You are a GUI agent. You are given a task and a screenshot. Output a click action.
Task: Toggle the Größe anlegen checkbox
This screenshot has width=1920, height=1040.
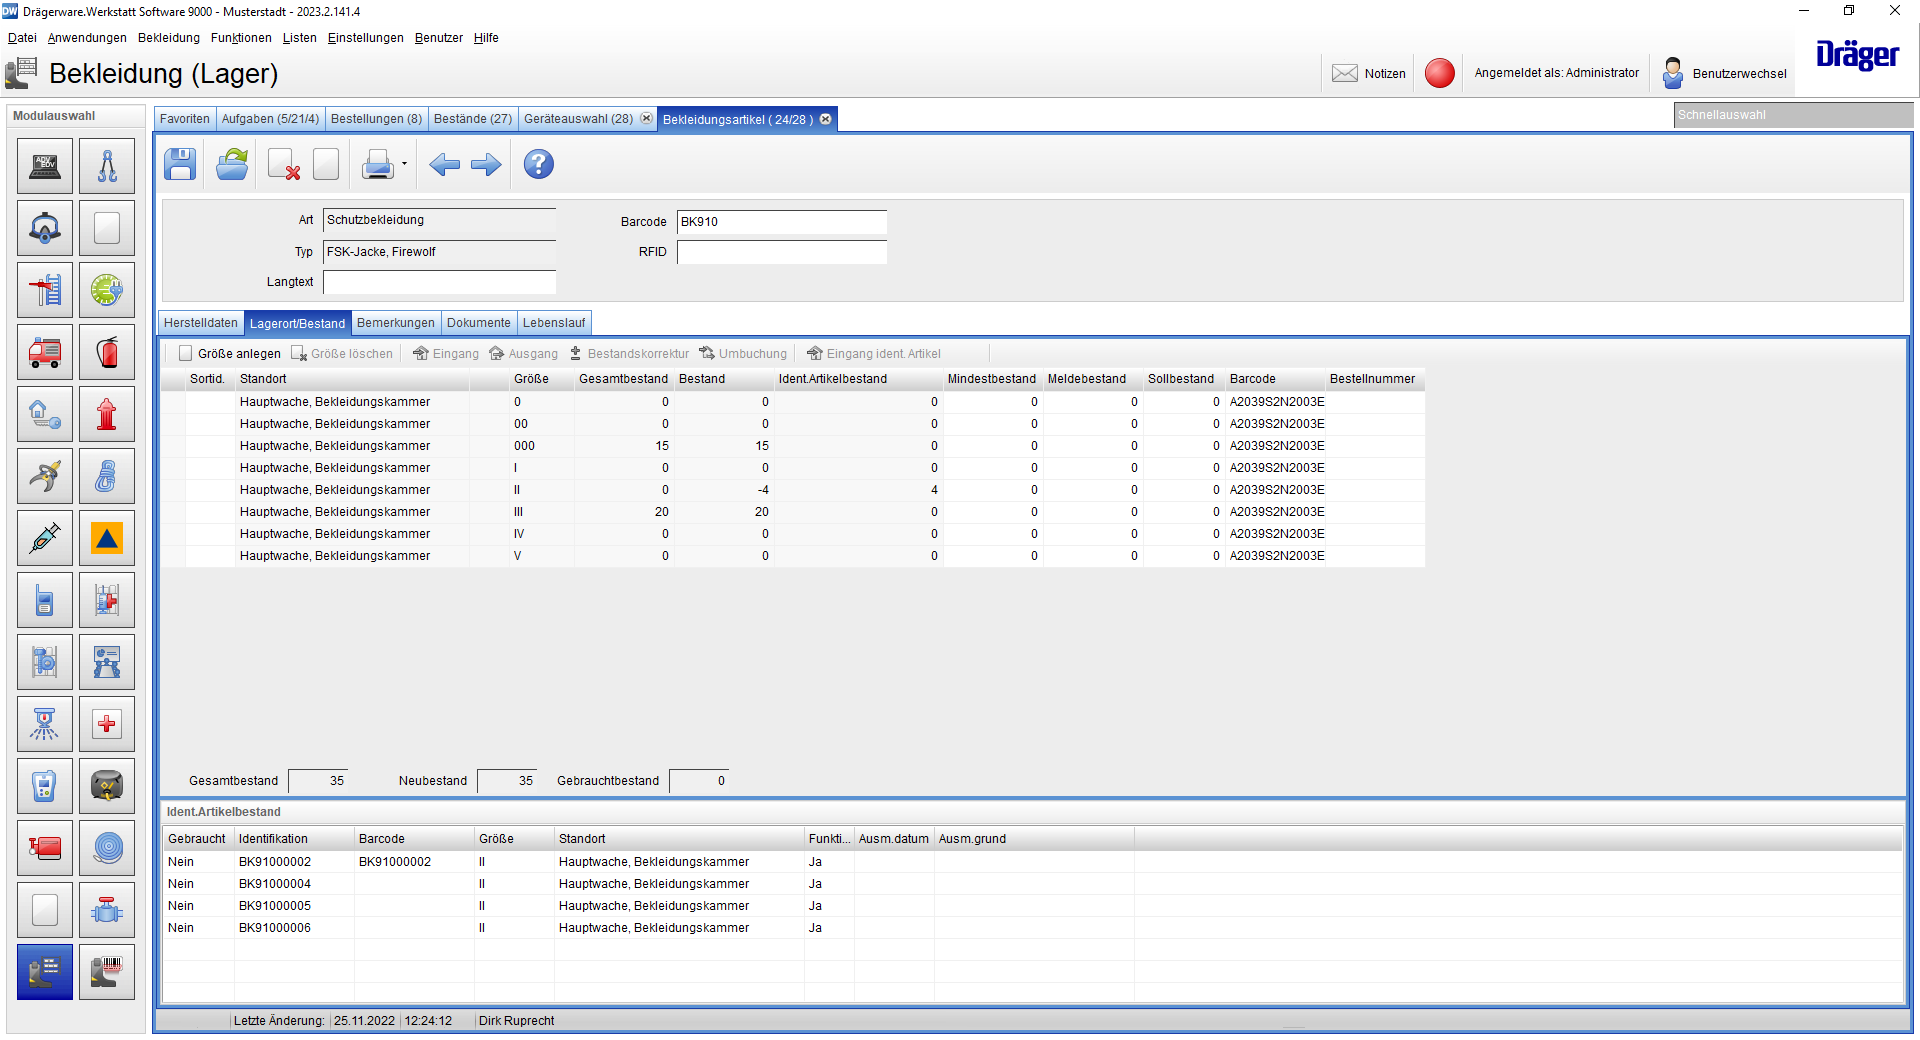(185, 353)
